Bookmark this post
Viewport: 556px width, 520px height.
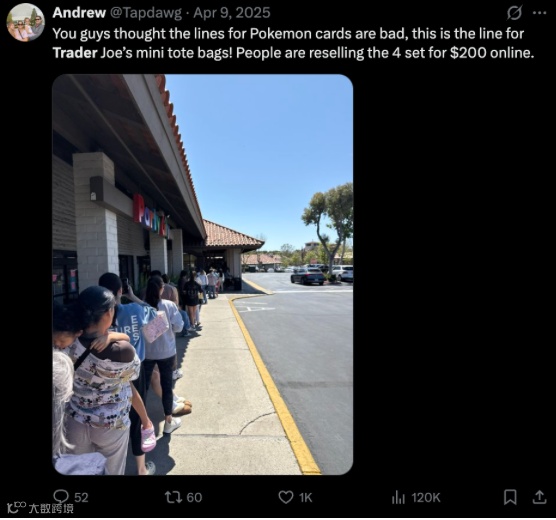click(x=510, y=497)
